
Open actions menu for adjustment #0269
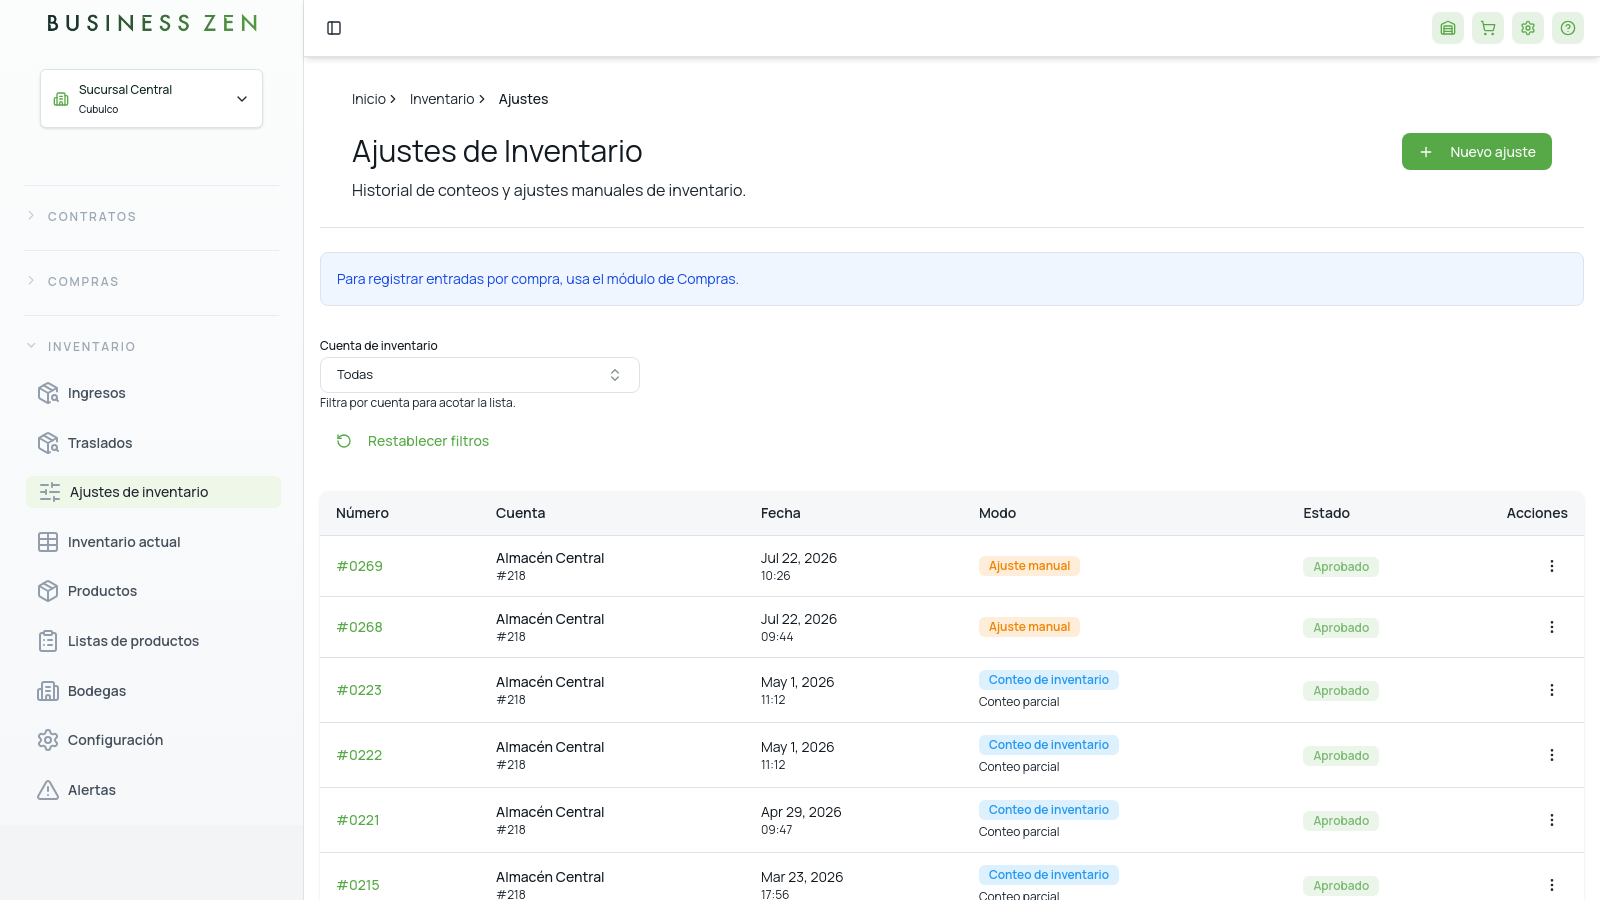tap(1552, 566)
